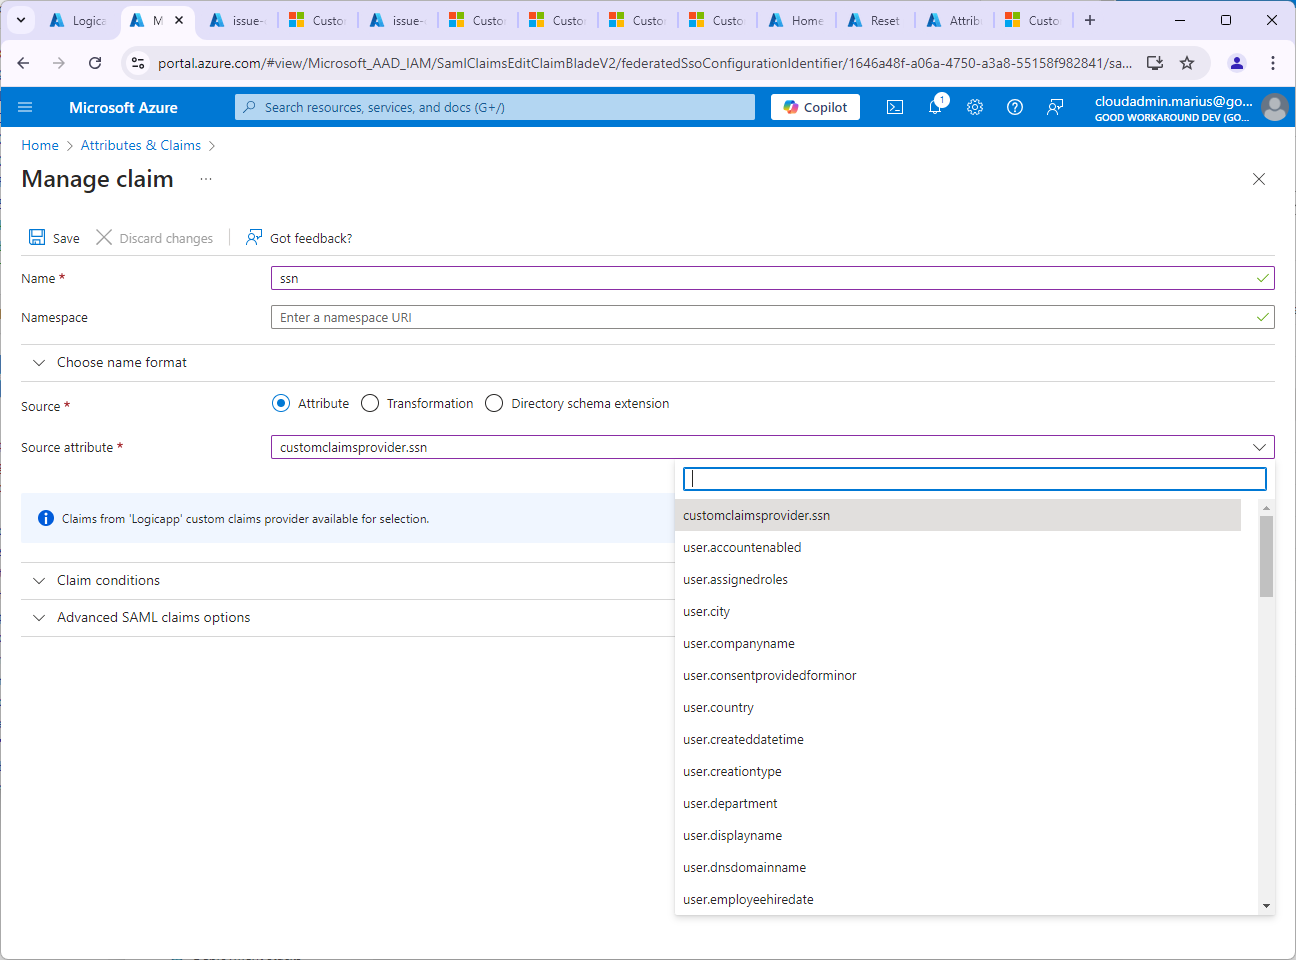1296x960 pixels.
Task: Click the dropdown list scrollbar thumb
Action: click(1266, 556)
